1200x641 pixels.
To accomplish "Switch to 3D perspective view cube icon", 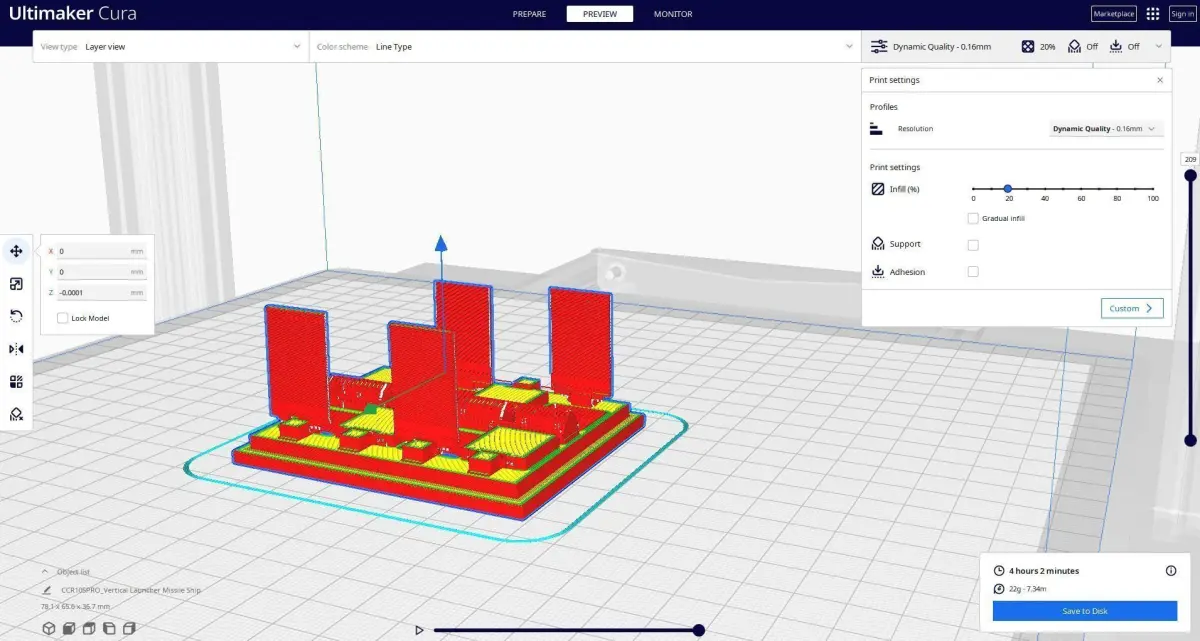I will 48,628.
